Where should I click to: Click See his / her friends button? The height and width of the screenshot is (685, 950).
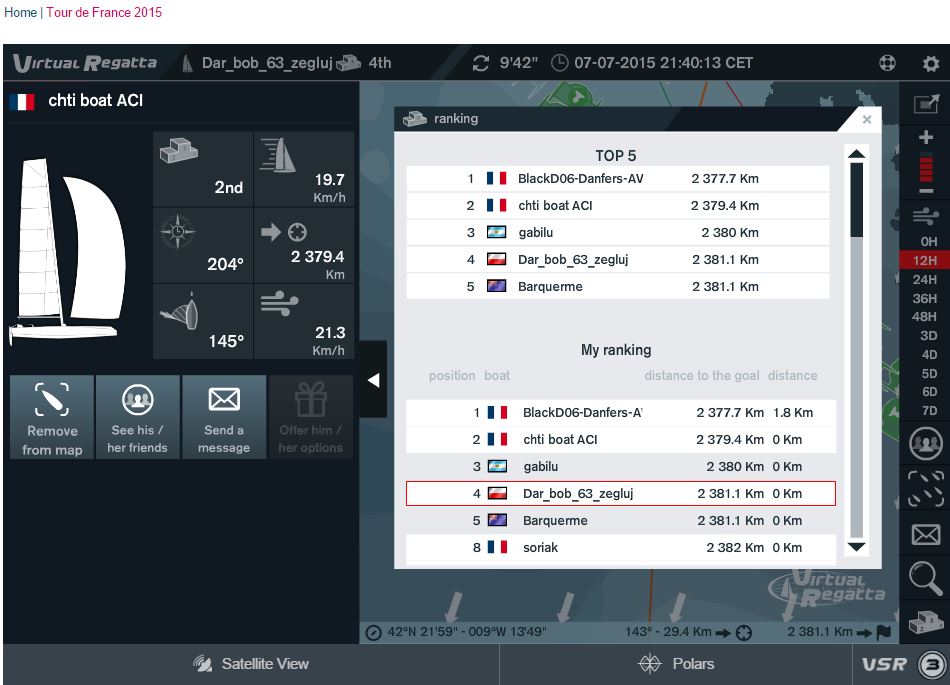coord(138,417)
